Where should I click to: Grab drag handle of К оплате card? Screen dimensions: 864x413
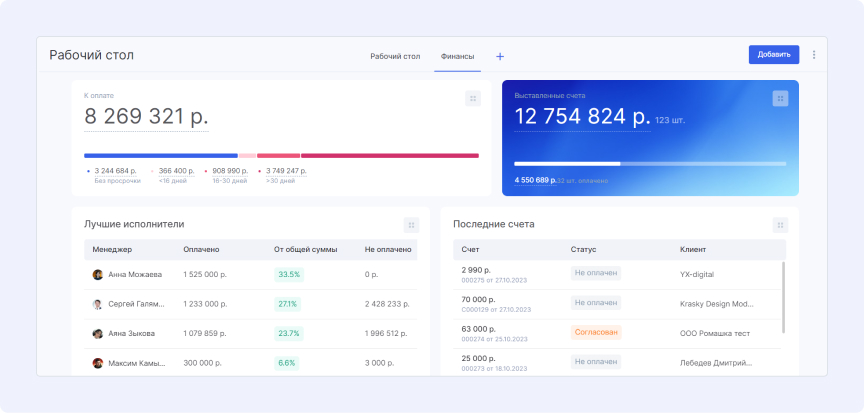pos(473,99)
